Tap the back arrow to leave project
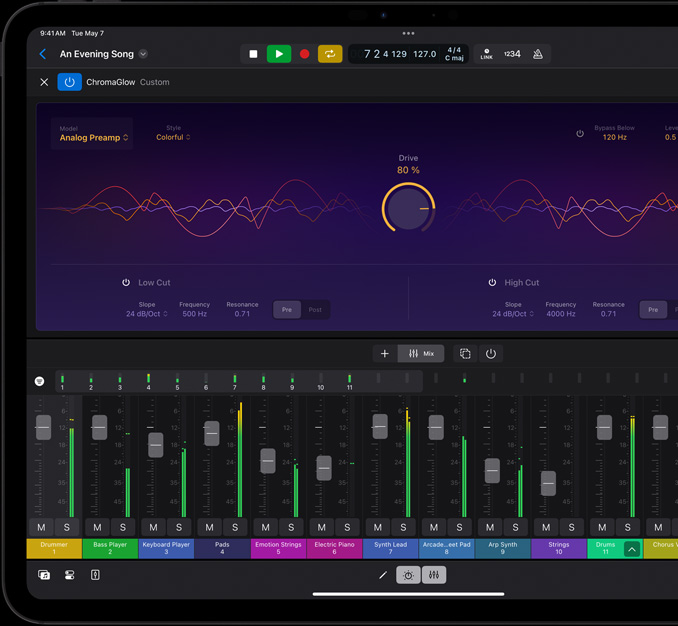The height and width of the screenshot is (626, 678). 43,54
